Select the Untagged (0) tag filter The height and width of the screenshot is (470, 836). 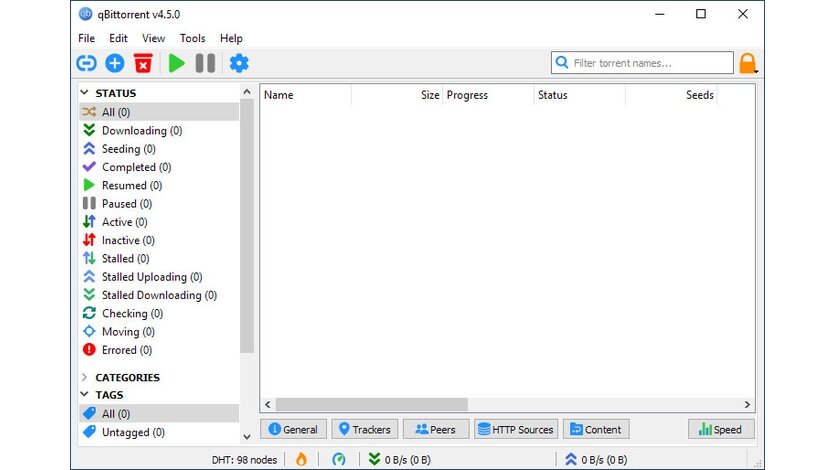[x=159, y=432]
